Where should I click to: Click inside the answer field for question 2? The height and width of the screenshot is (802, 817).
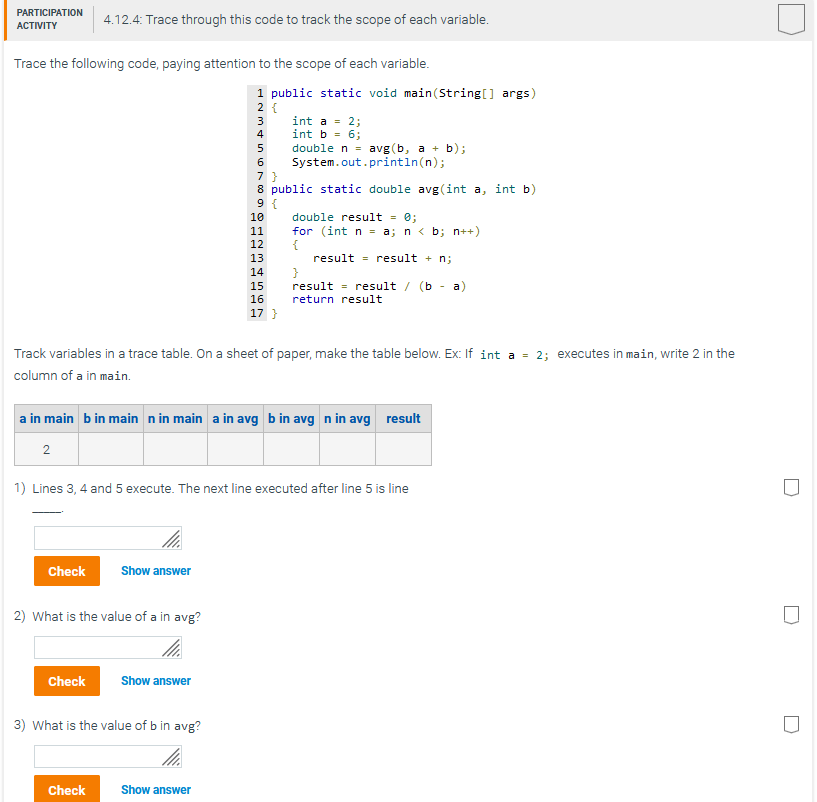click(x=100, y=647)
